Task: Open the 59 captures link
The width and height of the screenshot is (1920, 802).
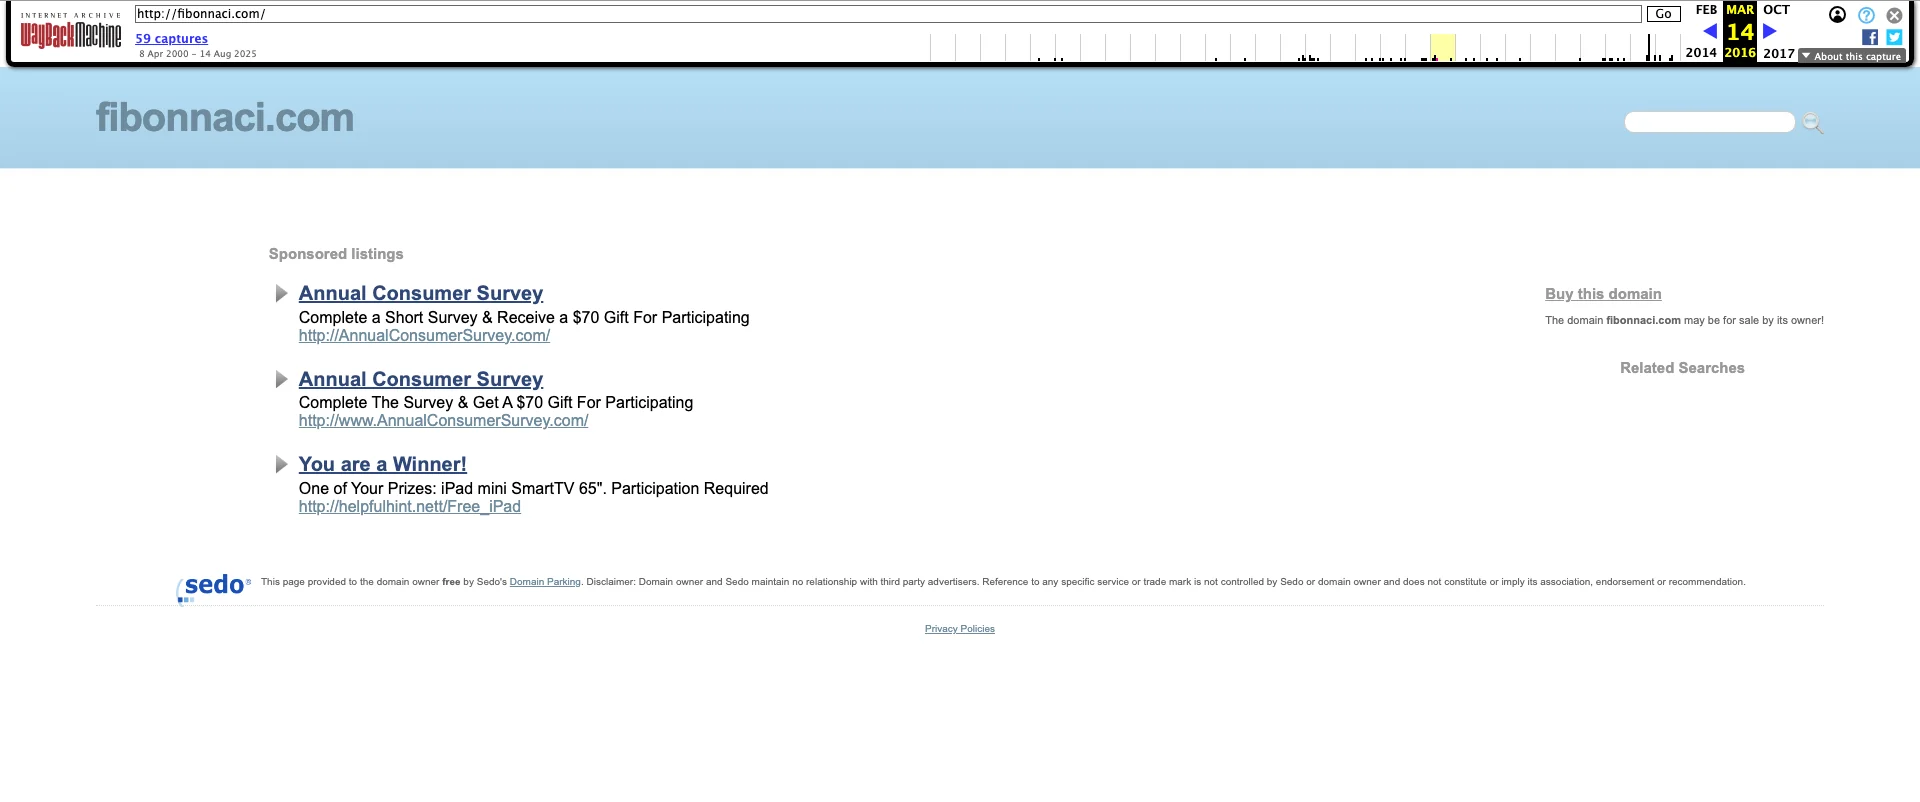Action: point(172,39)
